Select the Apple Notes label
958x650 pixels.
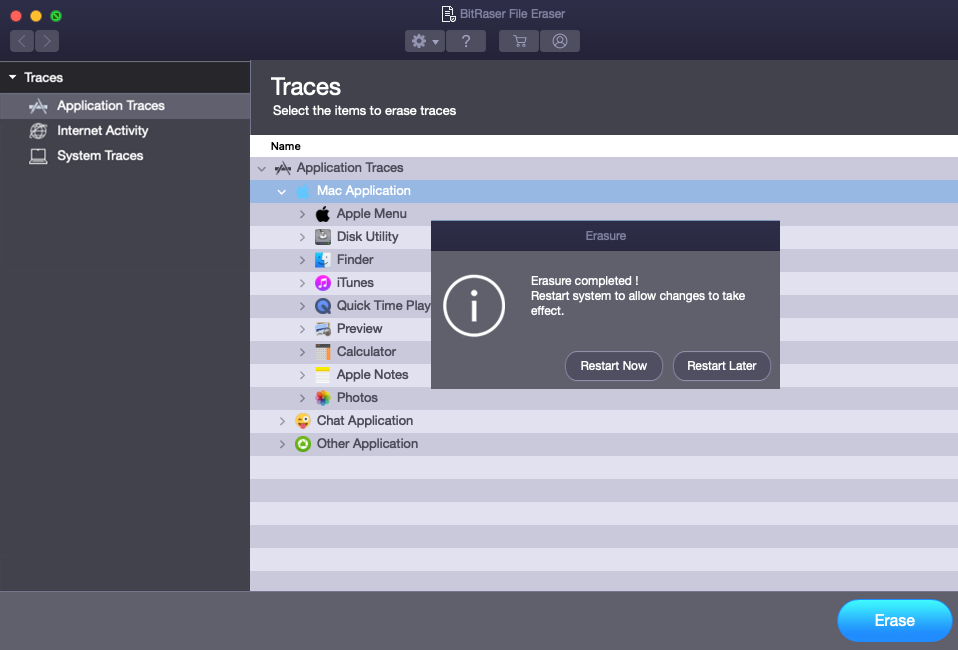(x=372, y=374)
